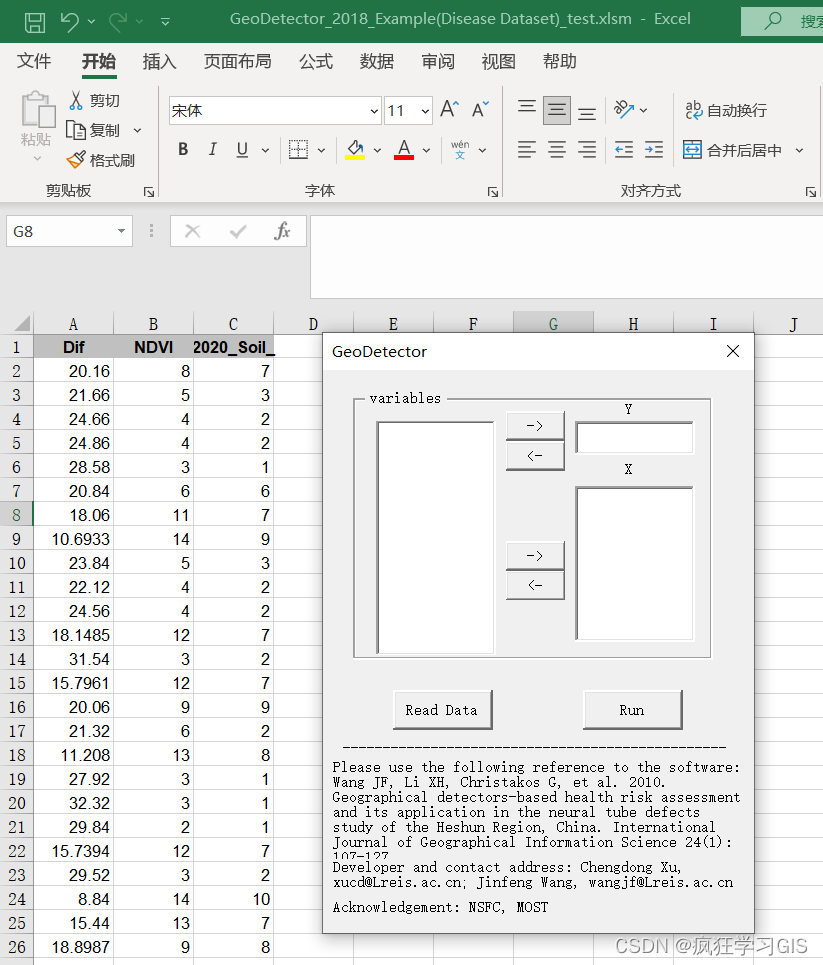Open the Underline style dropdown arrow
The height and width of the screenshot is (965, 823).
[265, 150]
